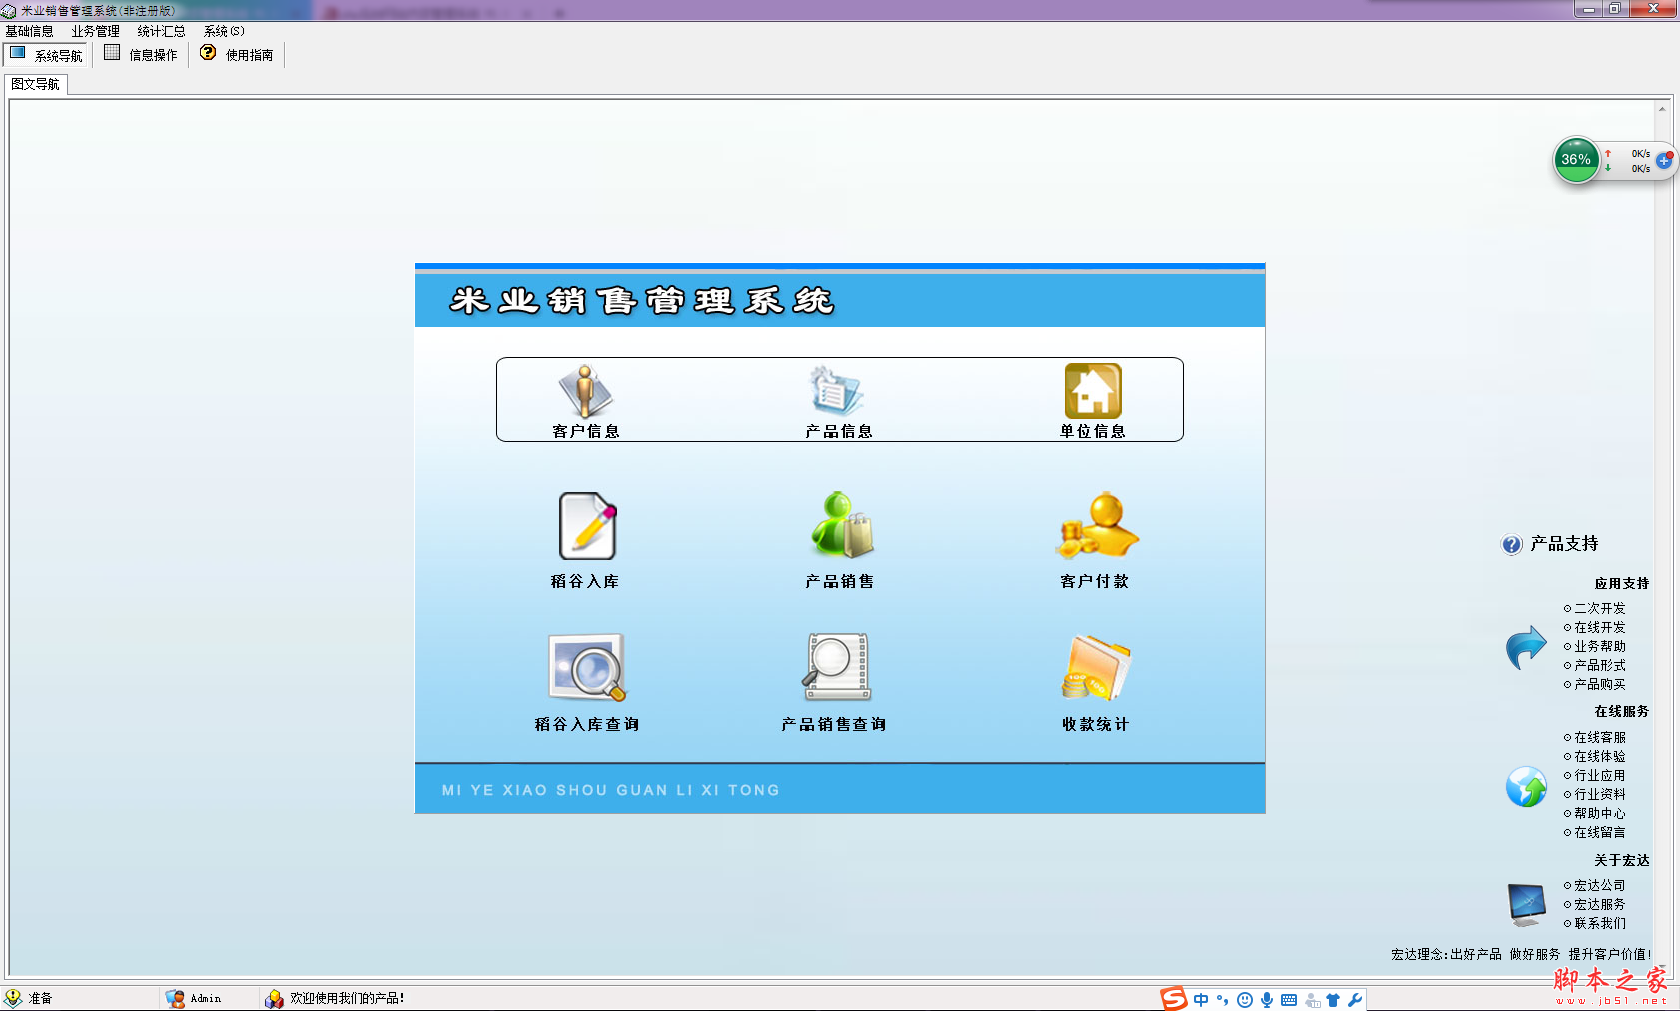
Task: Click the blue plus accelerator button
Action: point(1664,160)
